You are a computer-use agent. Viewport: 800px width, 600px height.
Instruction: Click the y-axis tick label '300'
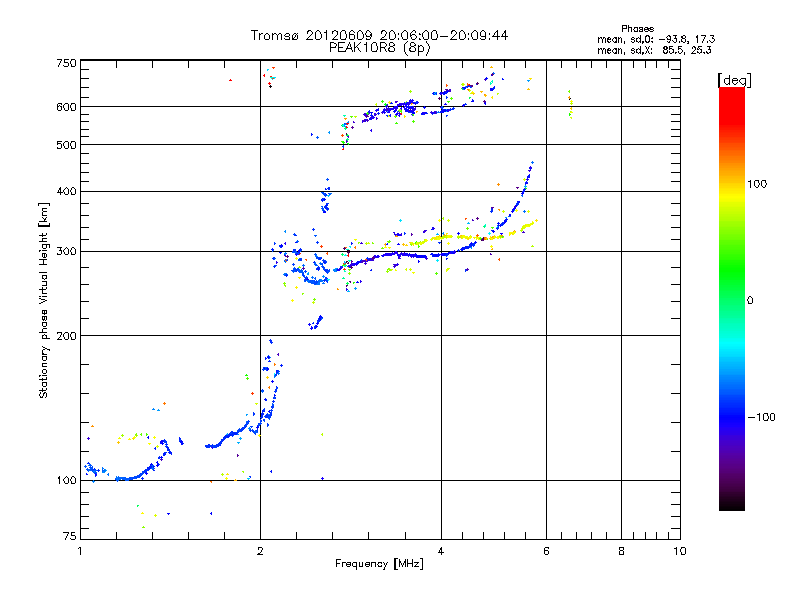[66, 252]
